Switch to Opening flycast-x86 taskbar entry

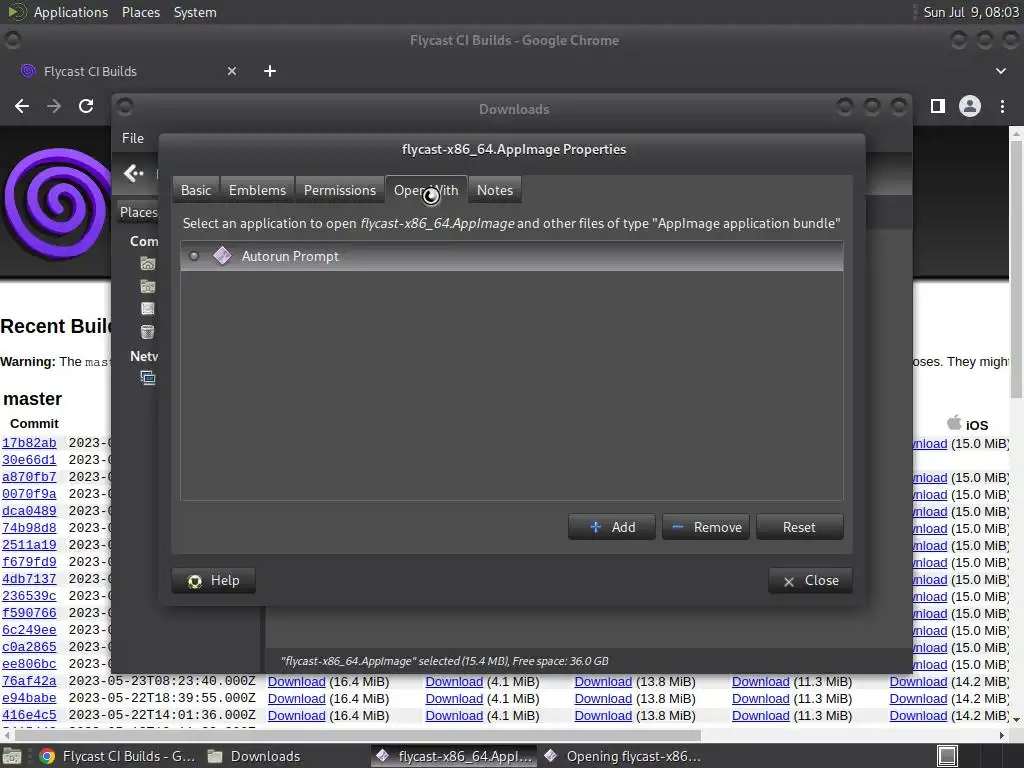(x=622, y=756)
